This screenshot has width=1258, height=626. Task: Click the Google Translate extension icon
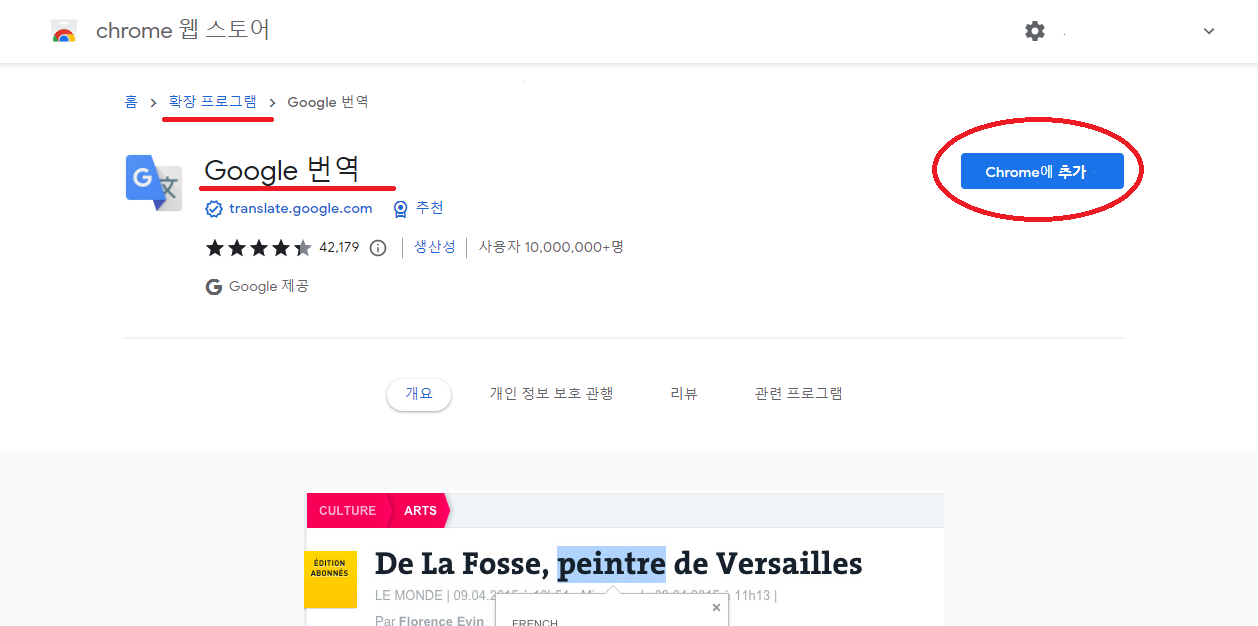(x=154, y=183)
